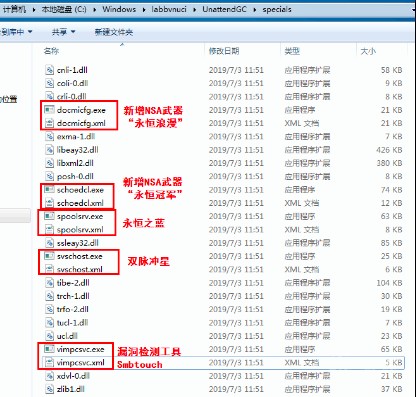Click the 74 KB size cell
416x397 pixels.
click(x=392, y=190)
